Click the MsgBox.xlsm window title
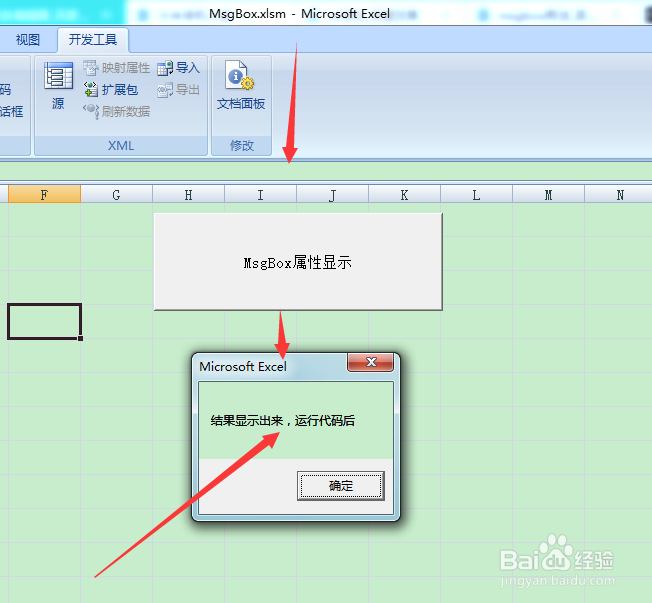Screen dimensions: 652x603 (x=299, y=14)
